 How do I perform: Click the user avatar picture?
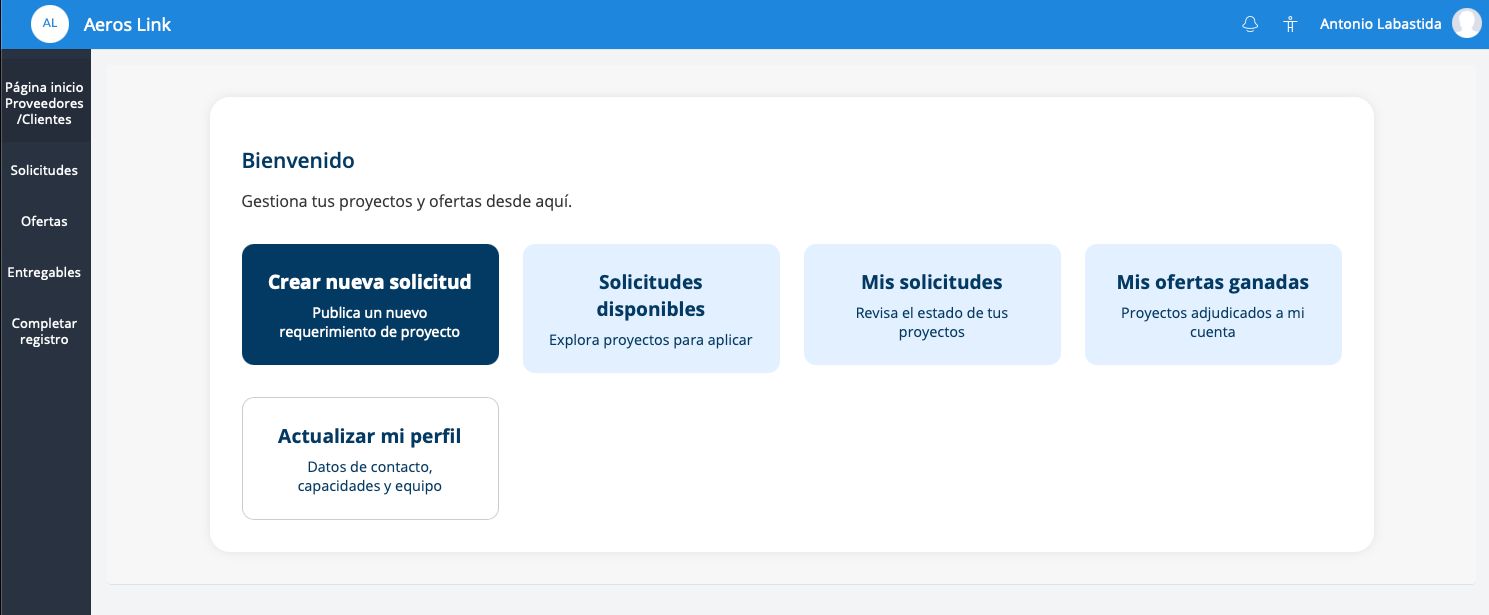1466,24
